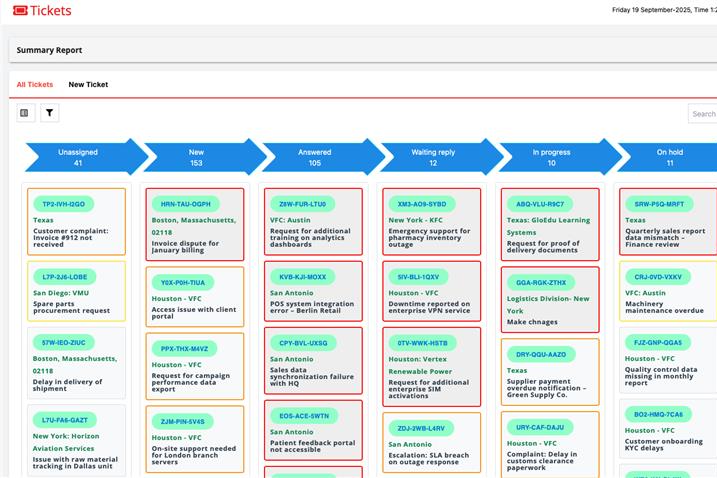Click the On hold stage header
This screenshot has height=478, width=717.
coord(669,157)
